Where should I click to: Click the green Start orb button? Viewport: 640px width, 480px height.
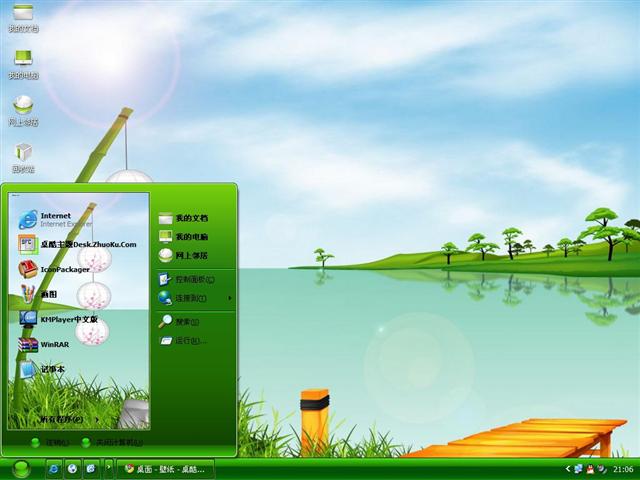click(x=21, y=469)
